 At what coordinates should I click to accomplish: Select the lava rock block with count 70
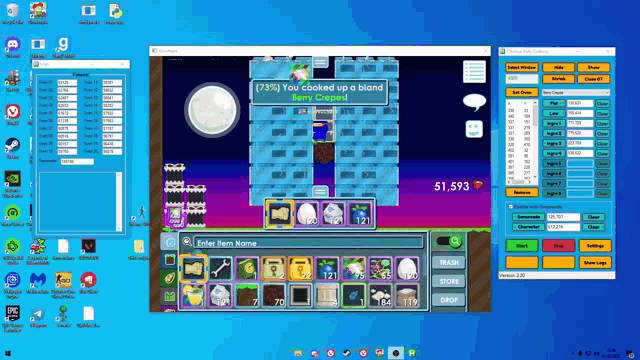point(273,296)
